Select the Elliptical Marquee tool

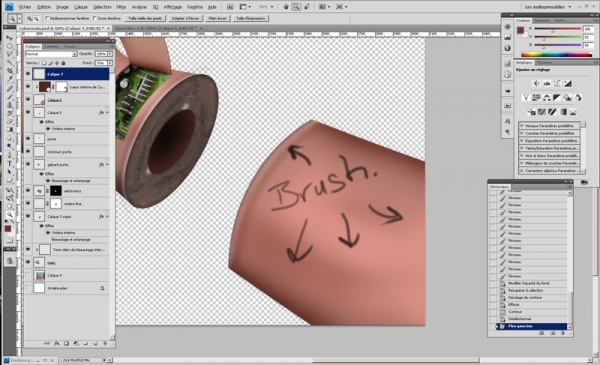click(x=10, y=46)
